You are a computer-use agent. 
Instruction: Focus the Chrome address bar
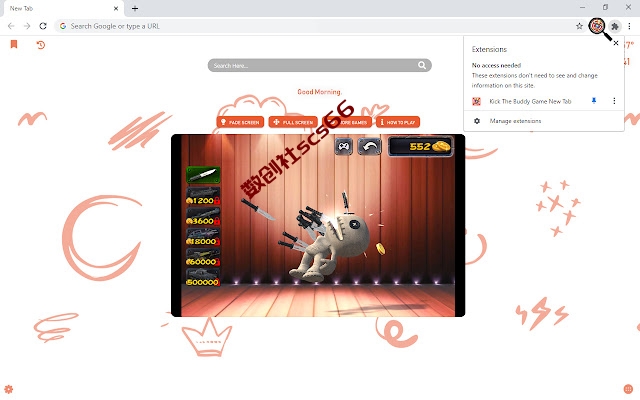pos(320,26)
